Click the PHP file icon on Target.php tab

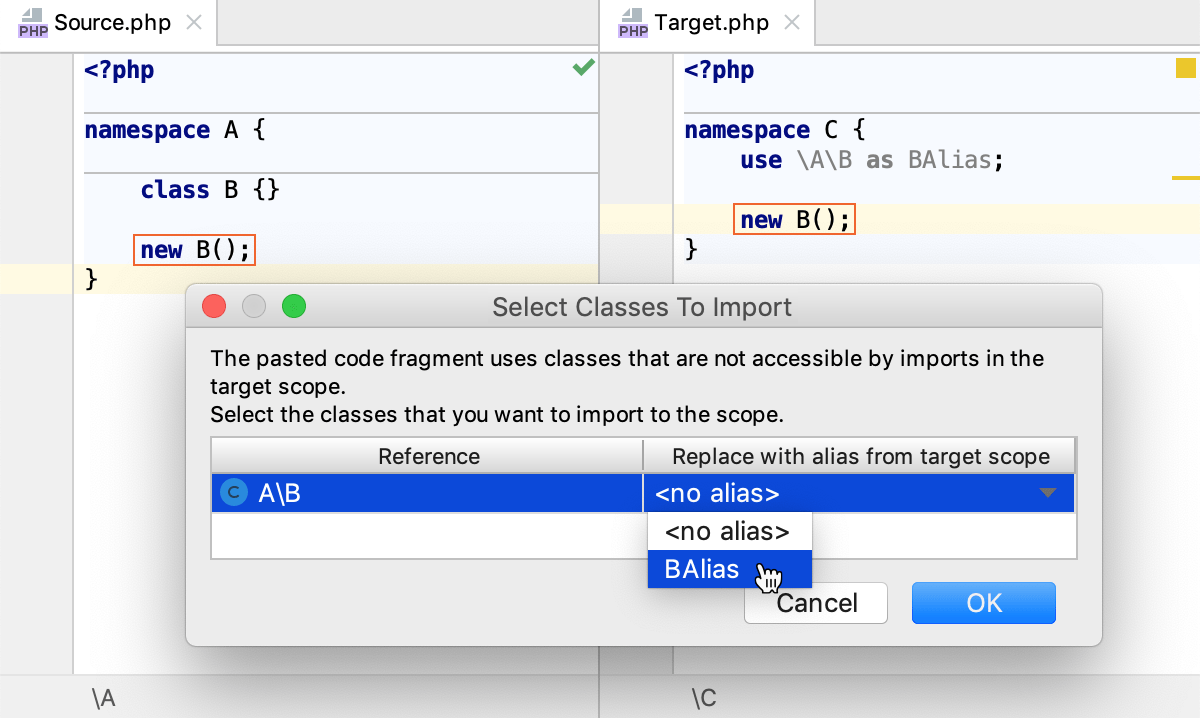[632, 22]
